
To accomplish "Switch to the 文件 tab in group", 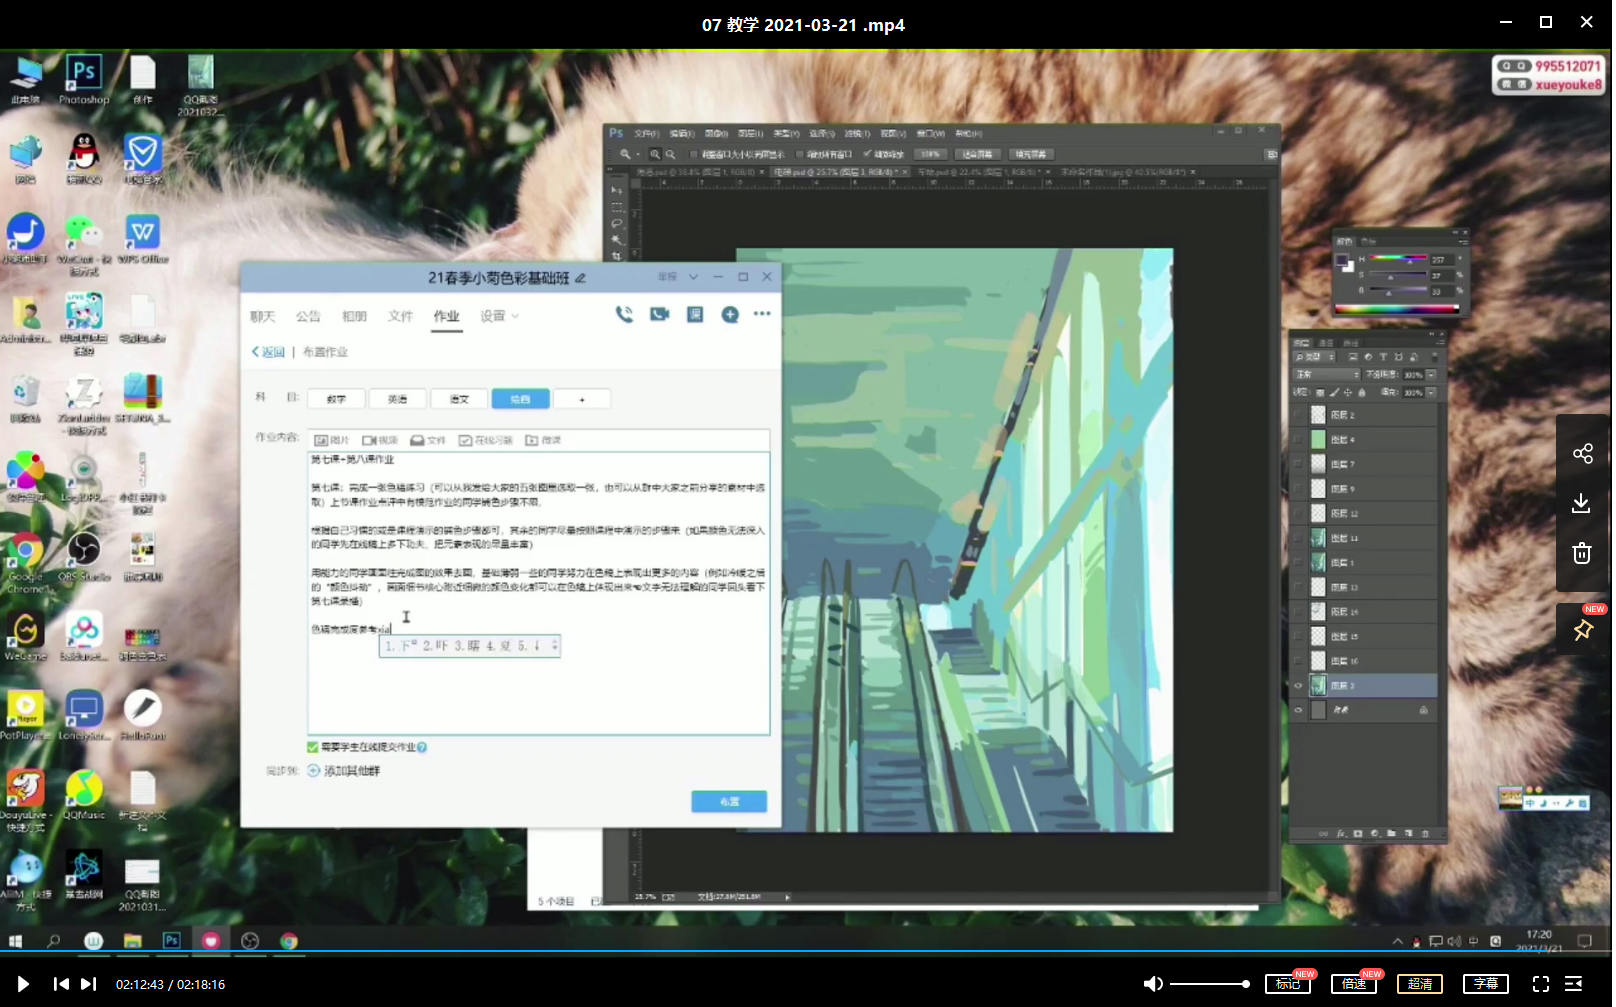I will 400,316.
